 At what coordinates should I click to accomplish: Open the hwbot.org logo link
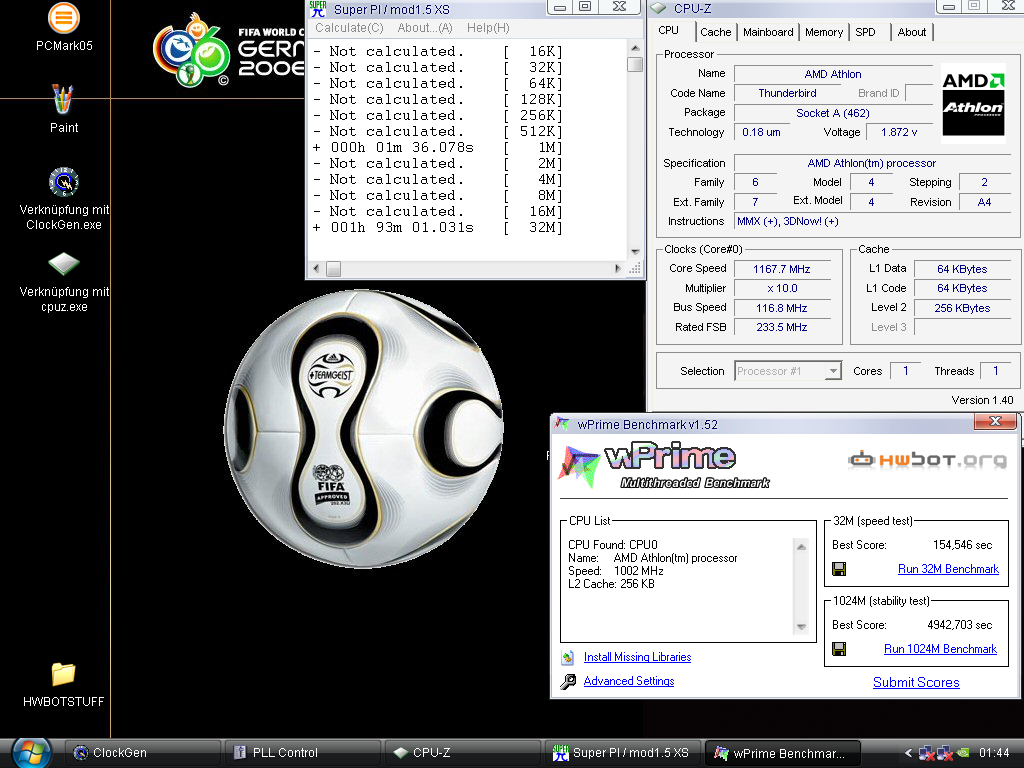[927, 460]
